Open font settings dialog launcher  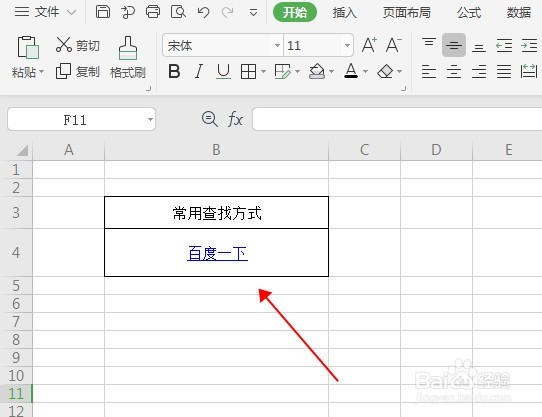point(403,89)
